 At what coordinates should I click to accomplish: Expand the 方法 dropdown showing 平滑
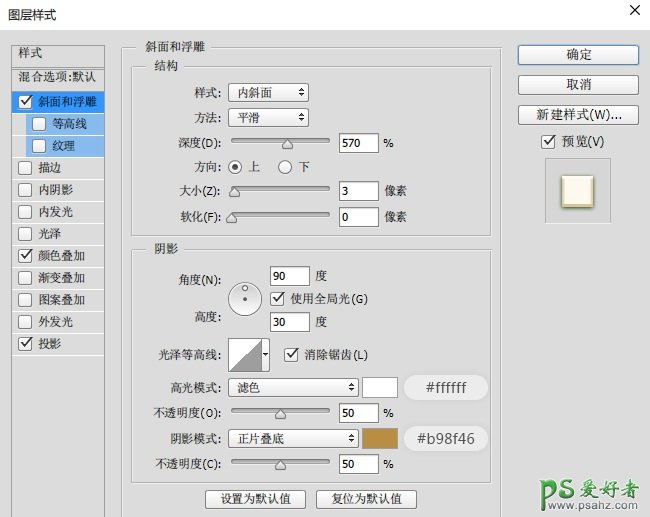(268, 118)
